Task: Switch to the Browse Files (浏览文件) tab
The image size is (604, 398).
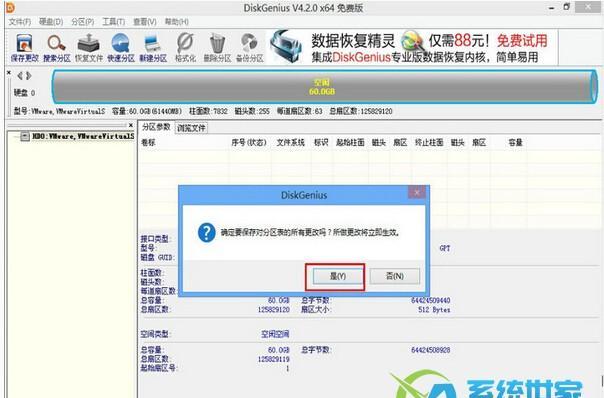Action: pyautogui.click(x=191, y=128)
